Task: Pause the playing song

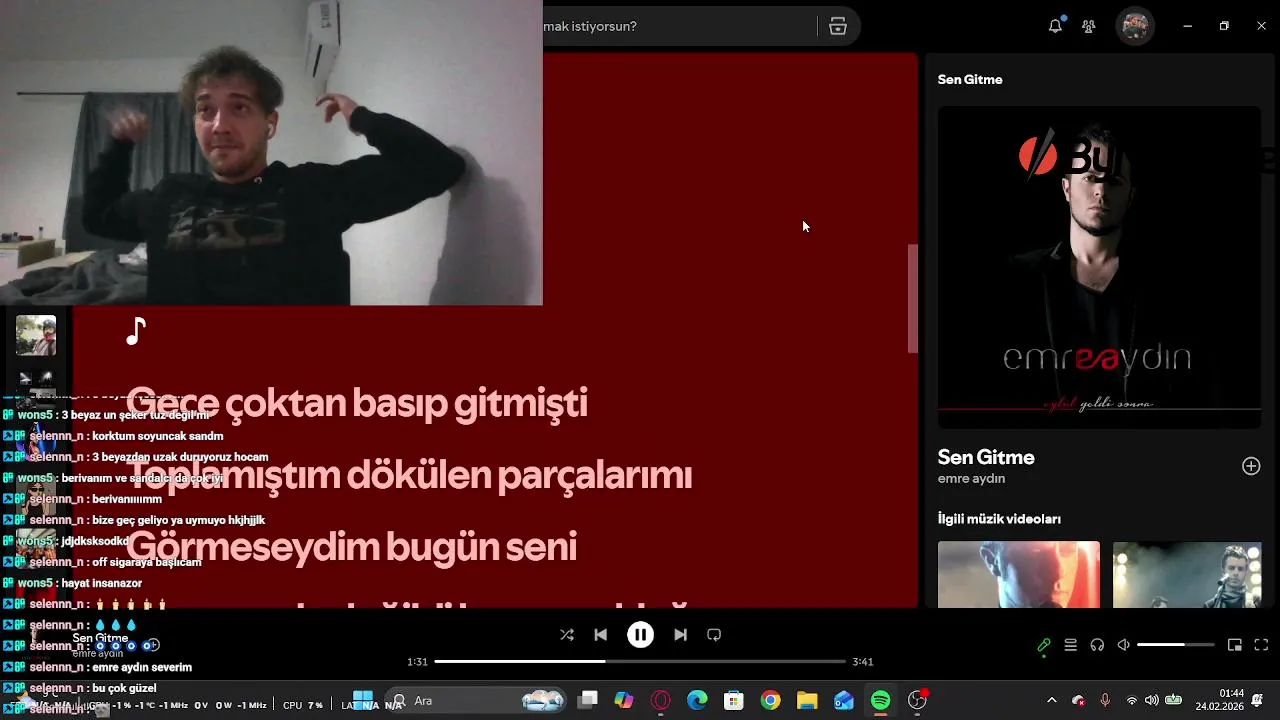Action: pos(640,635)
